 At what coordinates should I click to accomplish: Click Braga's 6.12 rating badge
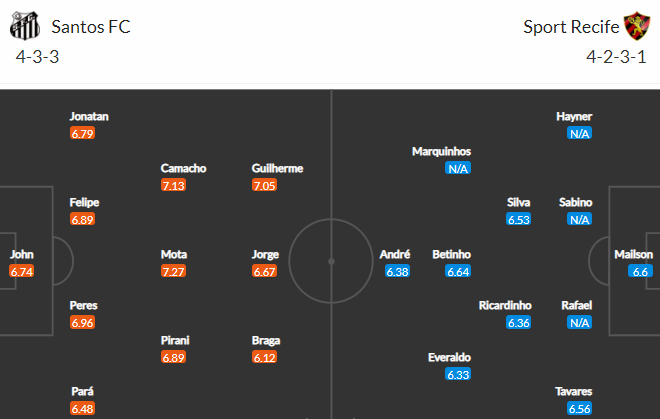[x=265, y=357]
